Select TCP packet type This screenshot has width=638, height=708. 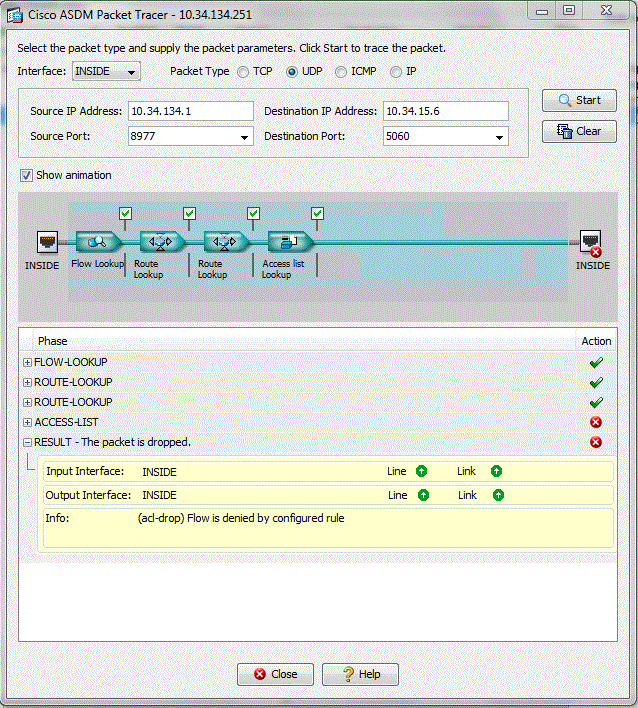(x=243, y=72)
